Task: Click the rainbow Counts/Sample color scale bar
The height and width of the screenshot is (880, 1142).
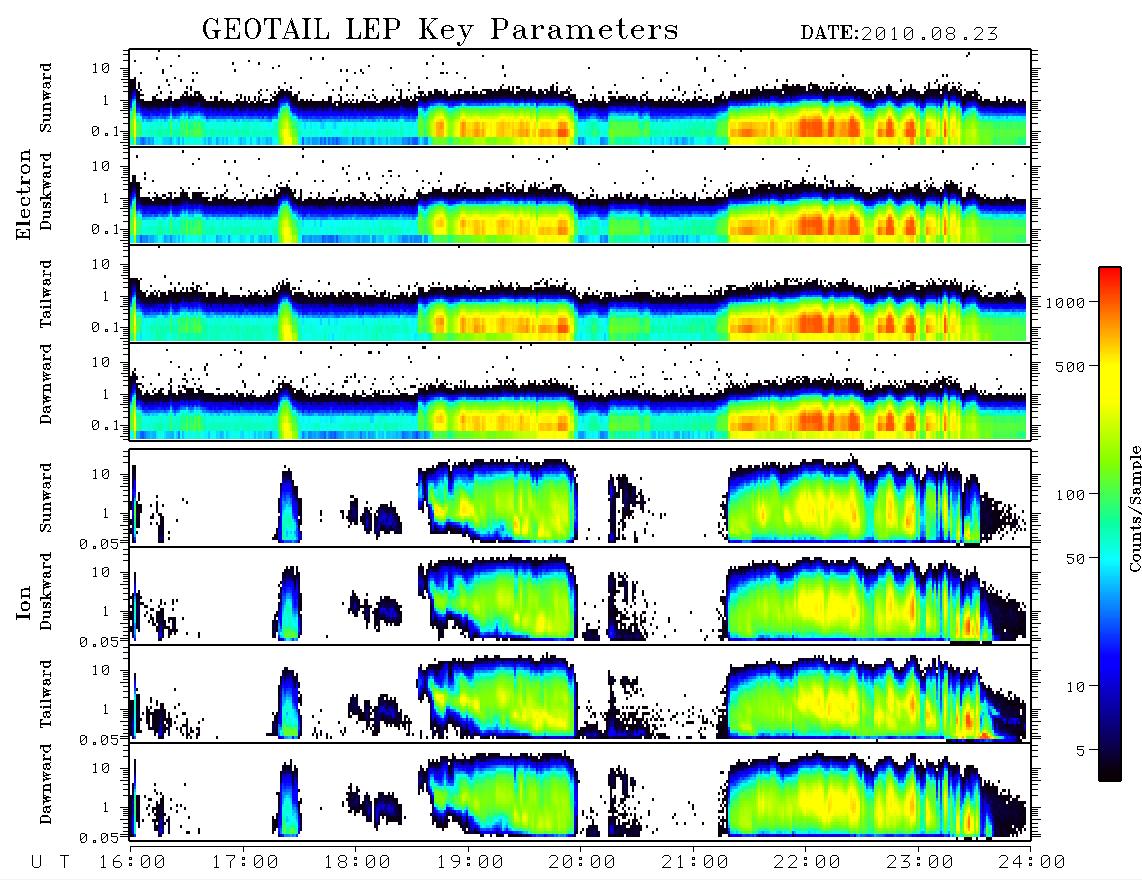Action: tap(1110, 524)
